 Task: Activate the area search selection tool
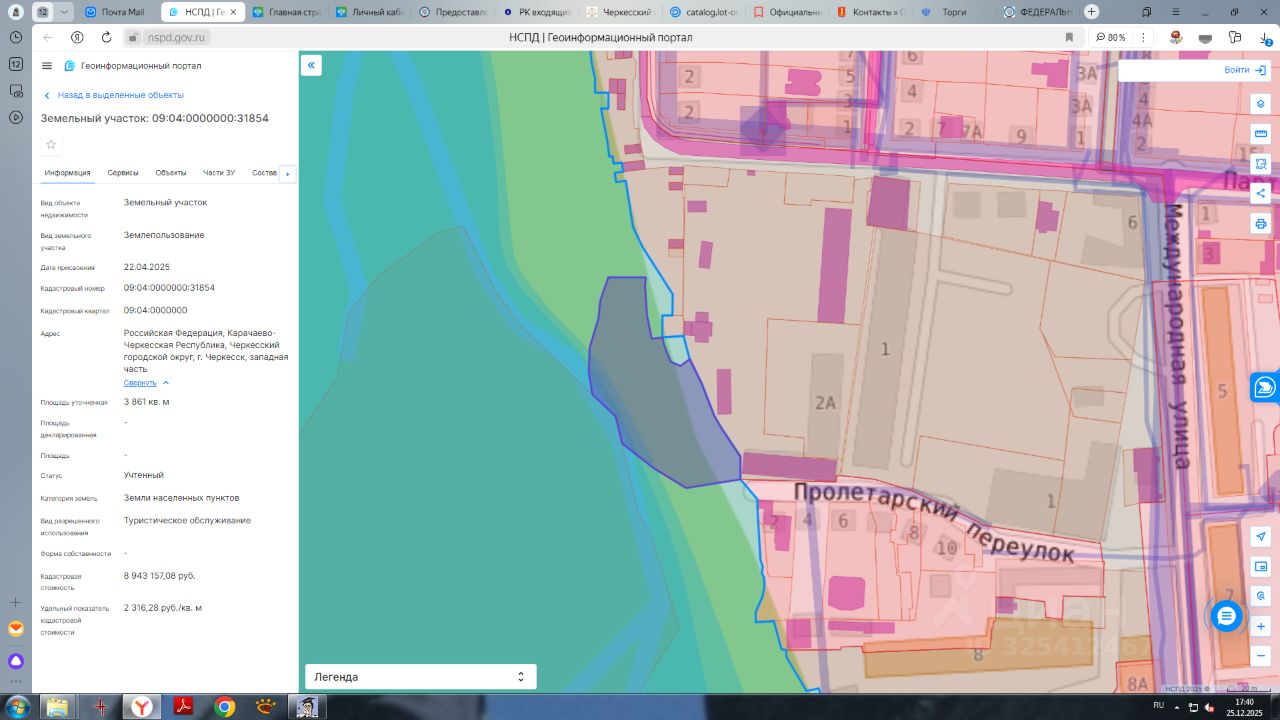click(x=1261, y=164)
